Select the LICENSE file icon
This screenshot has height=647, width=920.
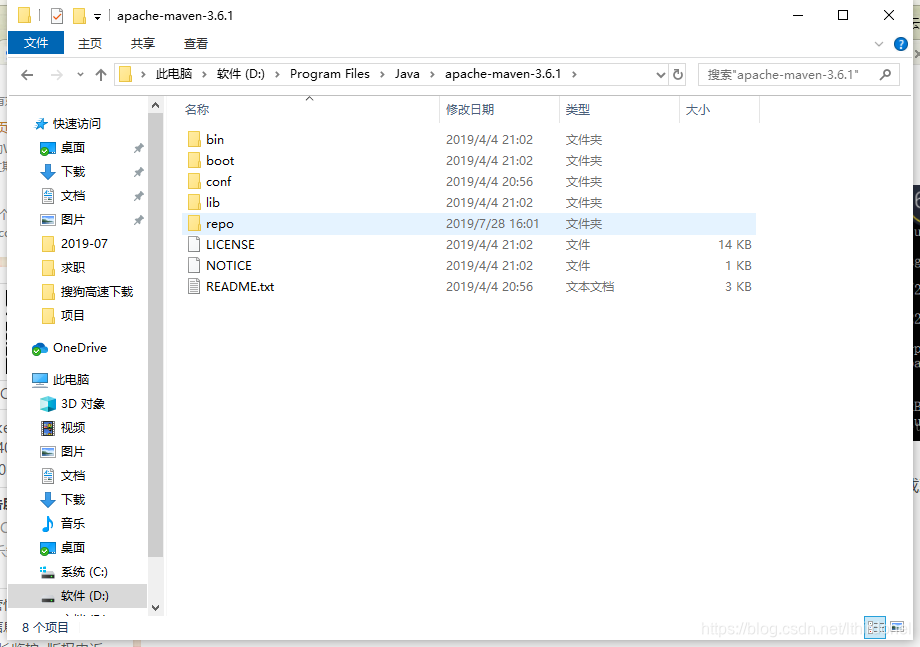(x=194, y=245)
